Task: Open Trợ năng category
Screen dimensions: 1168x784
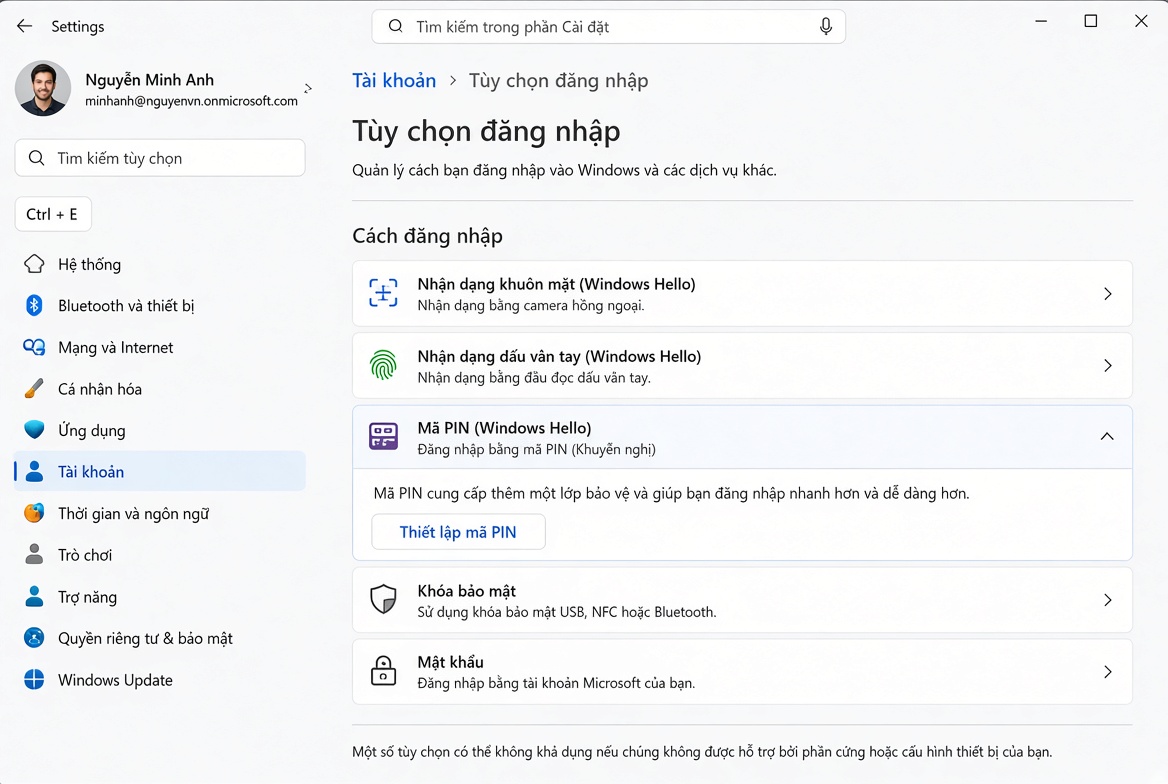Action: (160, 596)
